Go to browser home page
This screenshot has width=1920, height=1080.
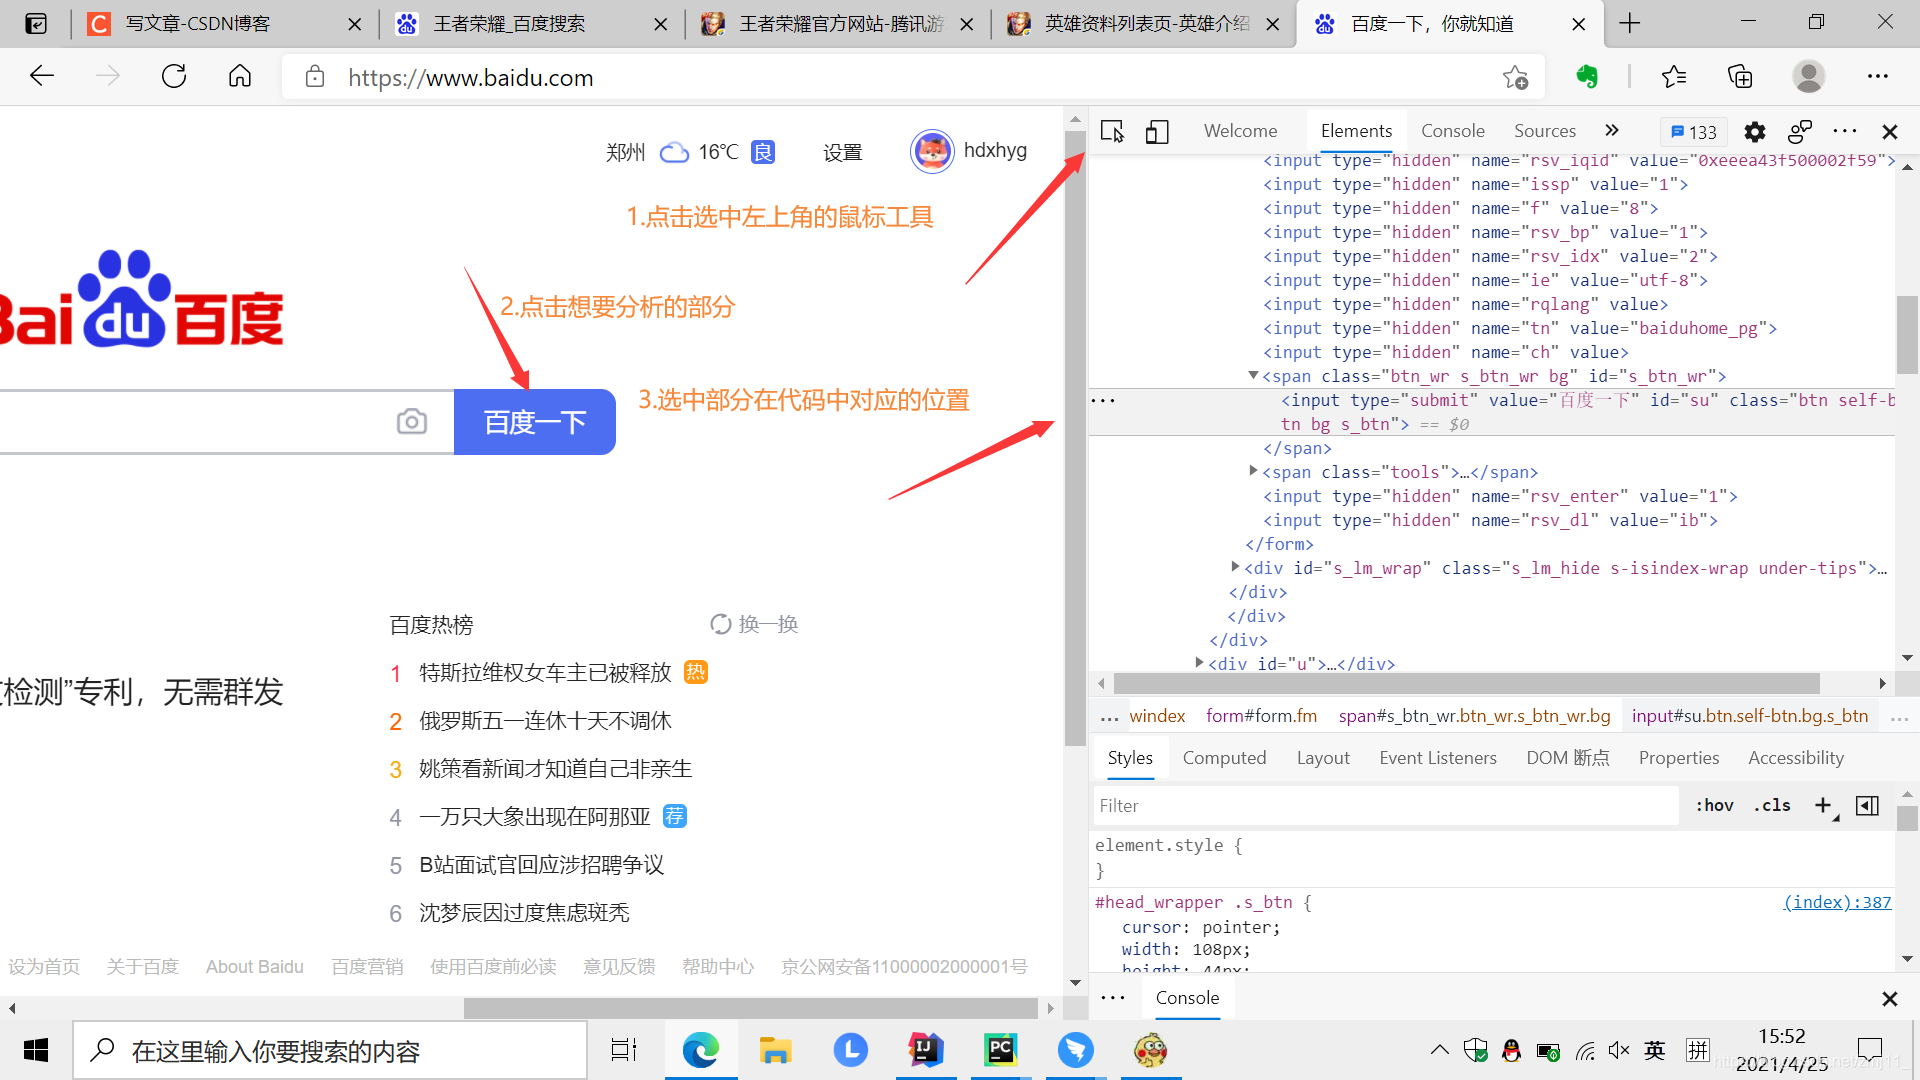click(x=240, y=77)
